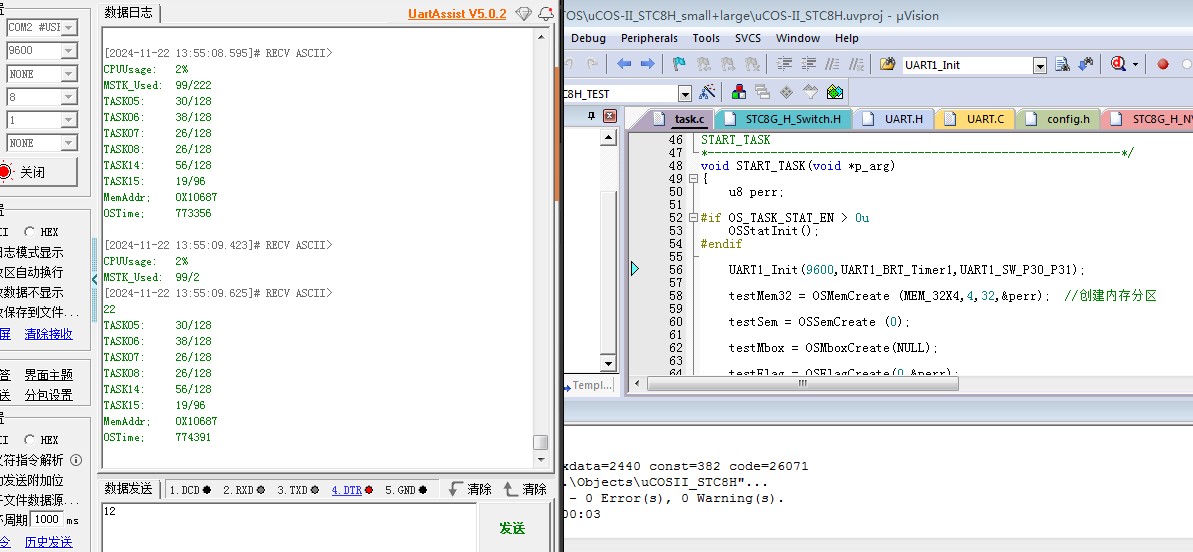Screen dimensions: 1193x552
Task: Open Options for Target magic wand icon
Action: (708, 93)
